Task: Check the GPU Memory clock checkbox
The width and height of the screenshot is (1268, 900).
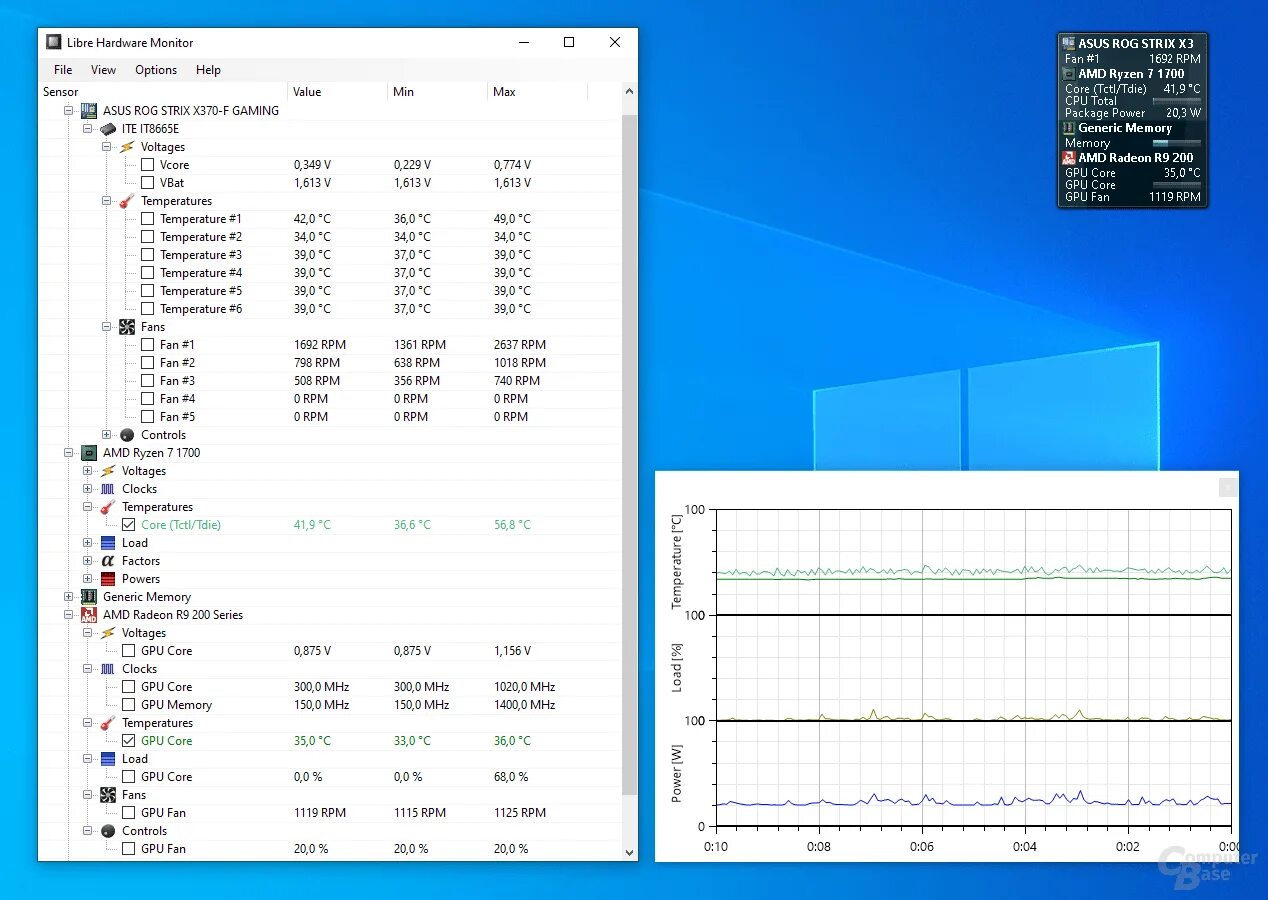Action: 128,705
